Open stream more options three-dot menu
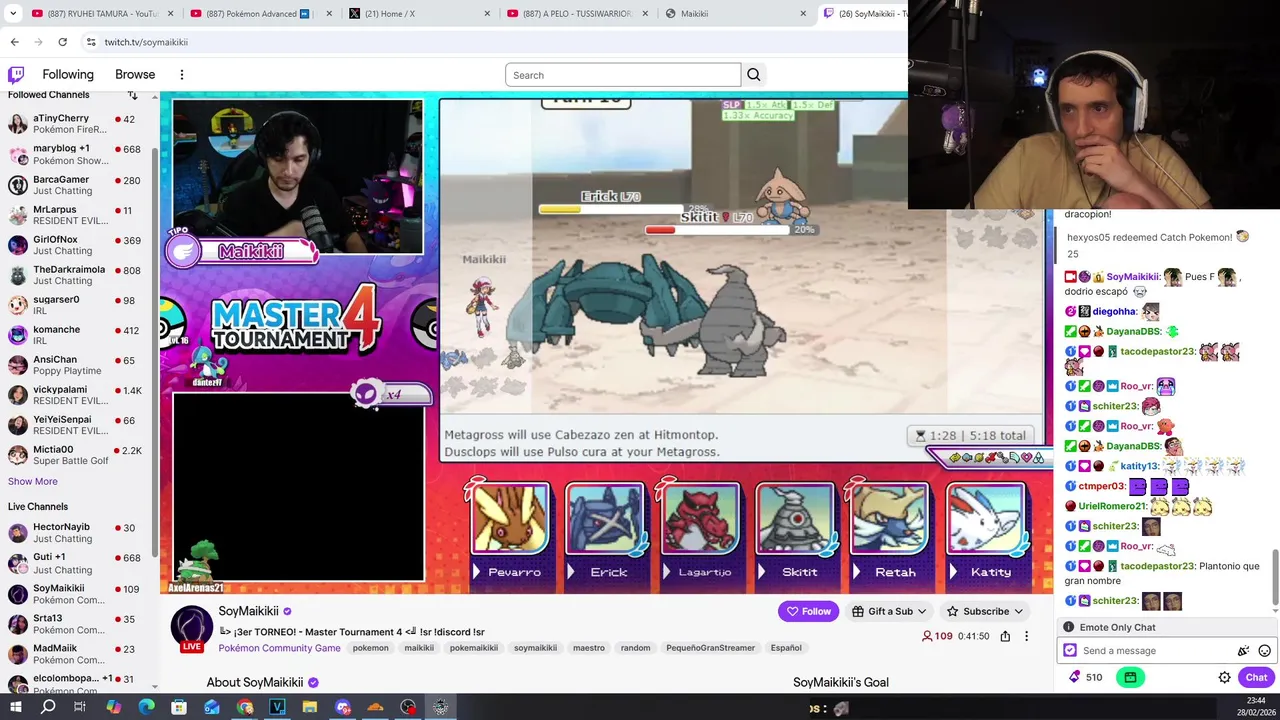 pyautogui.click(x=1026, y=636)
